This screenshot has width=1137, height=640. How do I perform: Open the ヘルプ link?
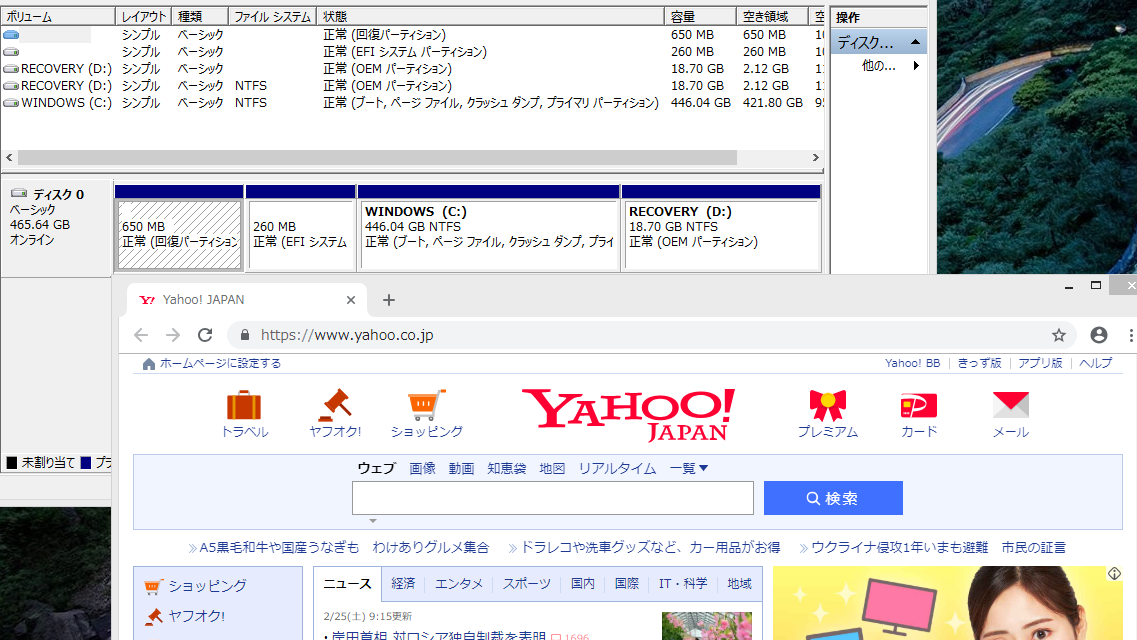pyautogui.click(x=1096, y=363)
